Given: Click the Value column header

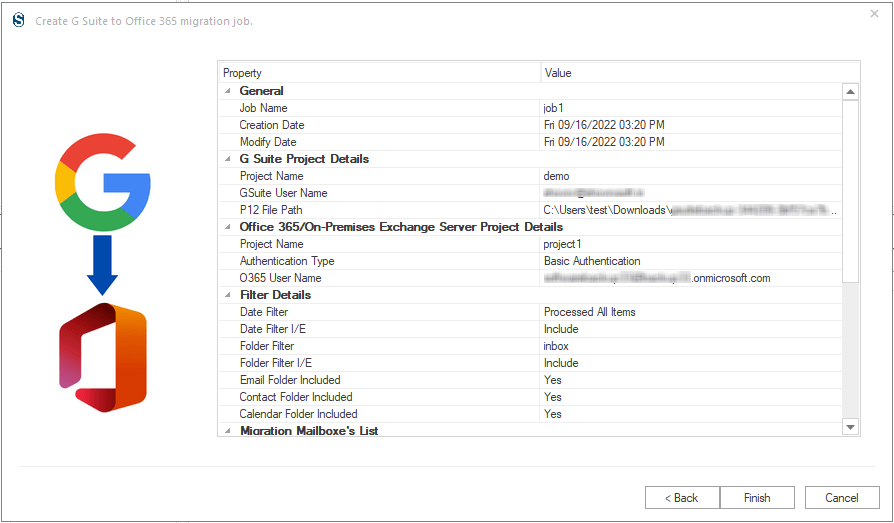Looking at the screenshot, I should [700, 73].
